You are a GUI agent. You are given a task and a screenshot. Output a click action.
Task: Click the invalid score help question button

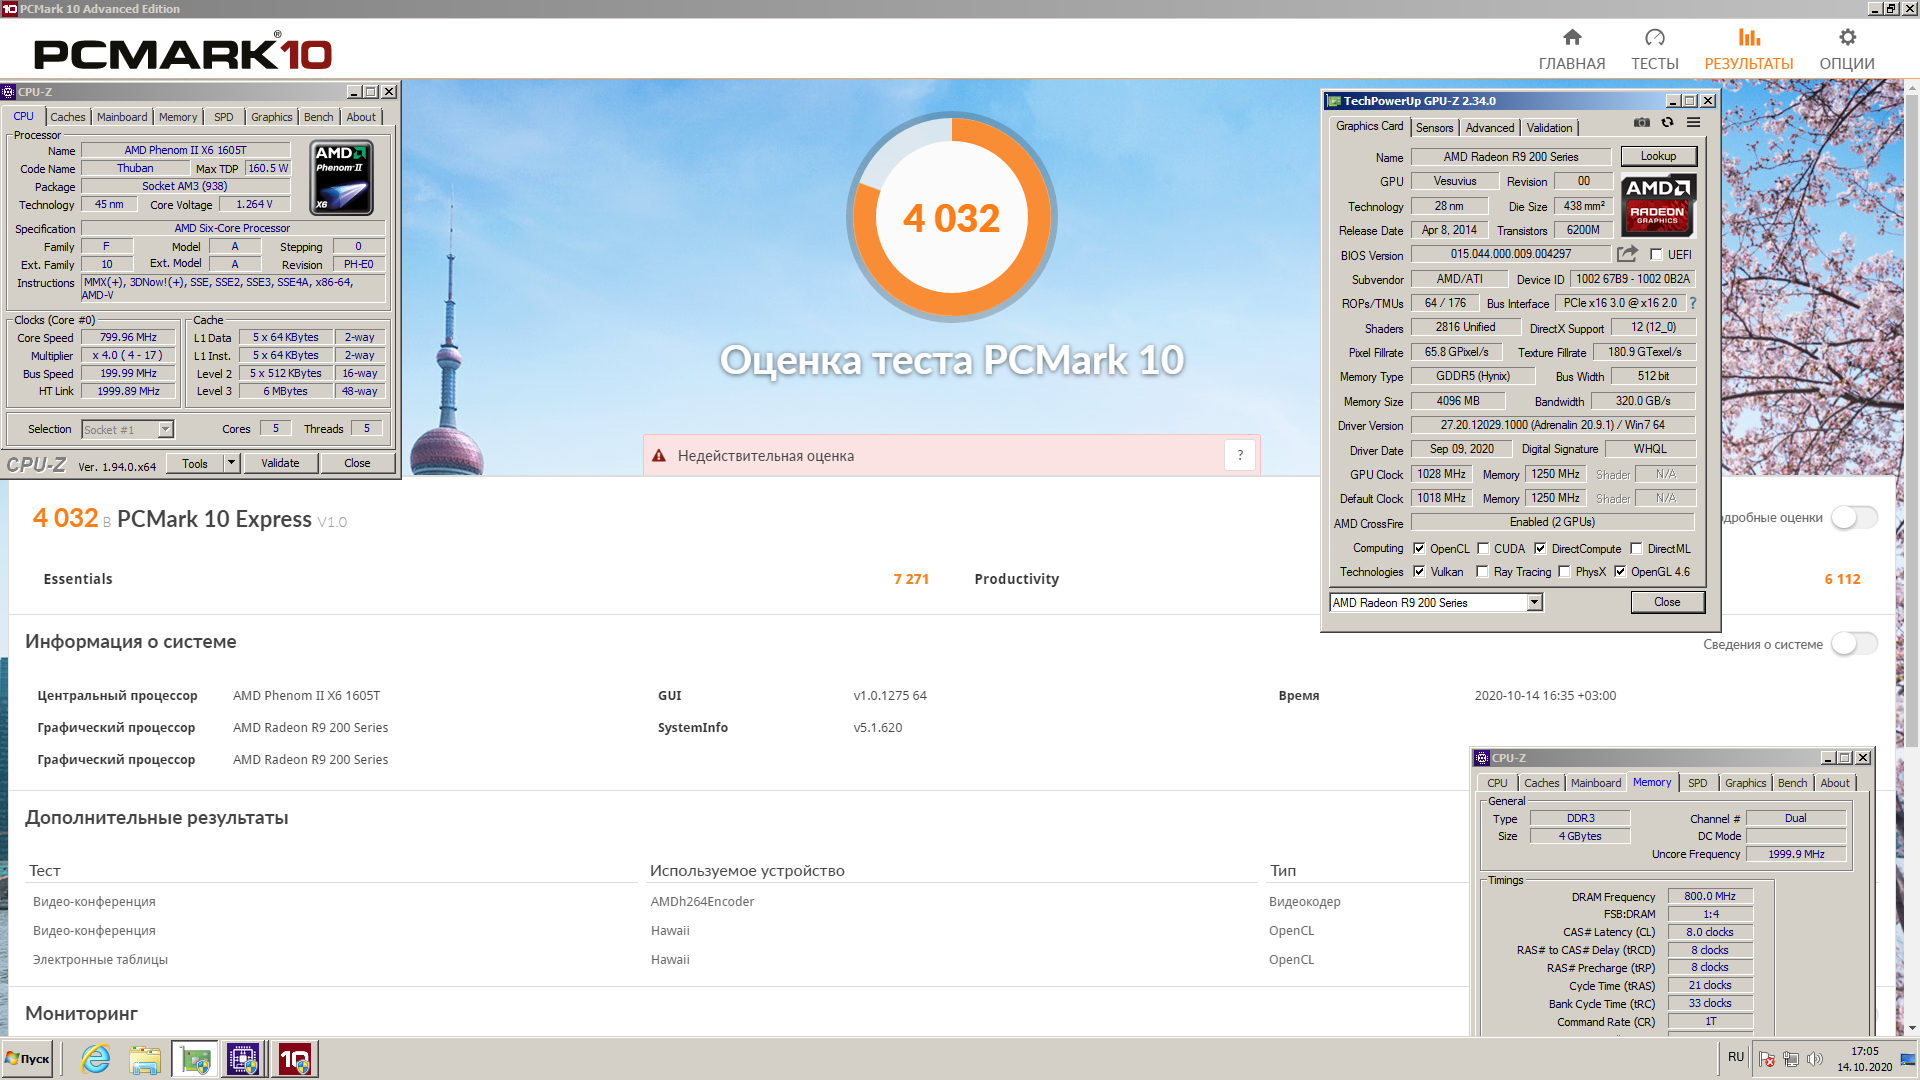tap(1240, 455)
